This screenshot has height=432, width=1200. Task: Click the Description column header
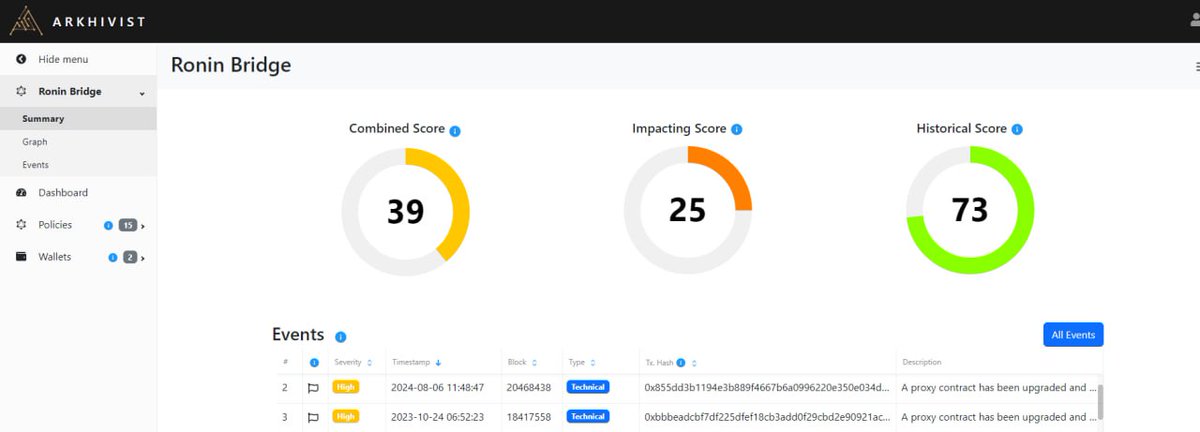921,362
